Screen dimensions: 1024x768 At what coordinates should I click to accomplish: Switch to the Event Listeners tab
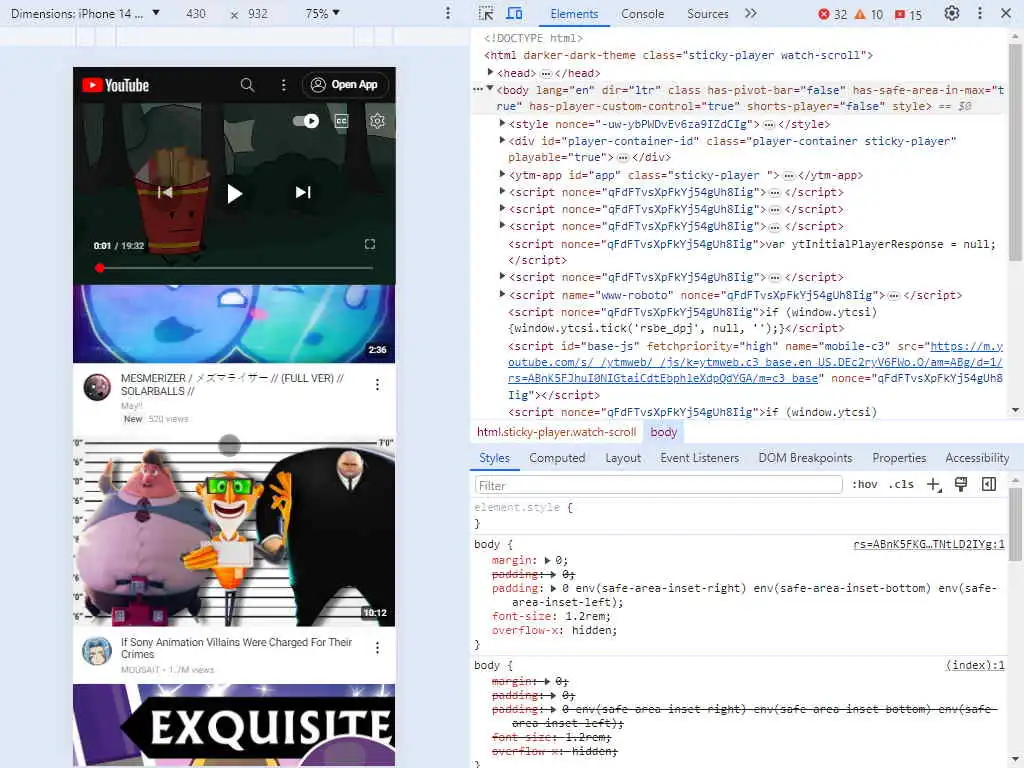click(x=699, y=458)
